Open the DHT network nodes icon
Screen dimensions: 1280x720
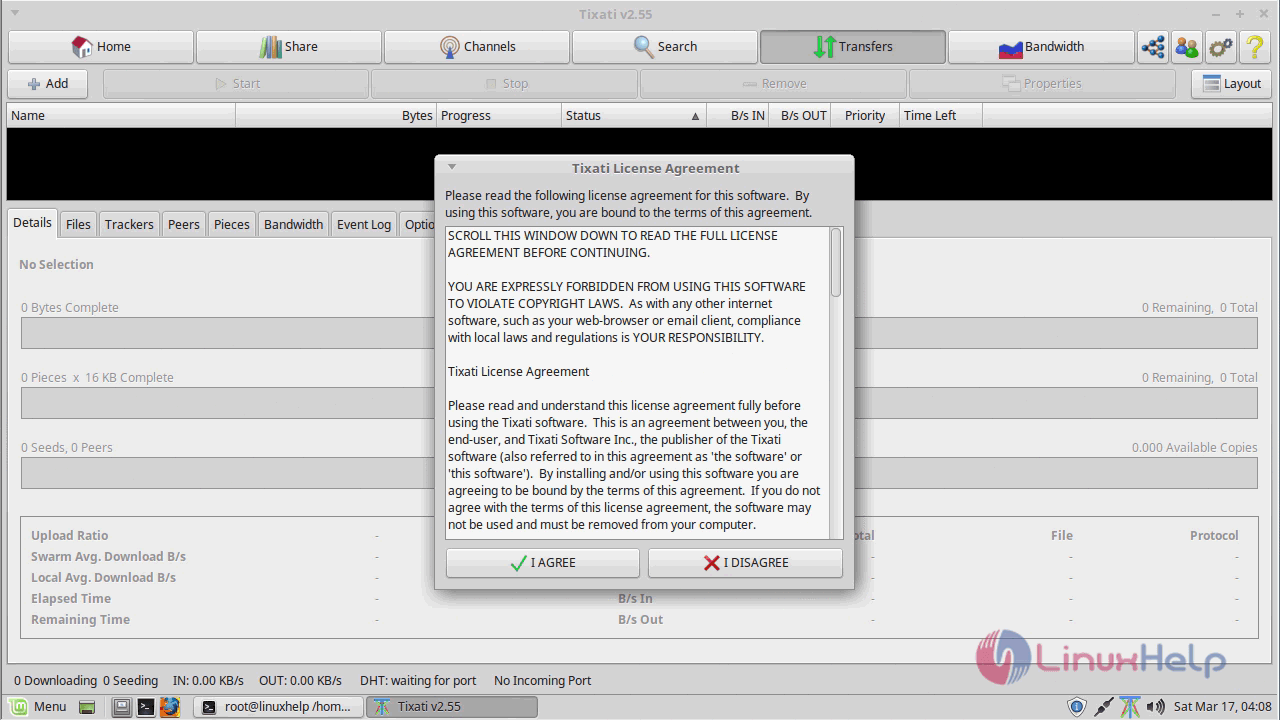tap(1153, 47)
